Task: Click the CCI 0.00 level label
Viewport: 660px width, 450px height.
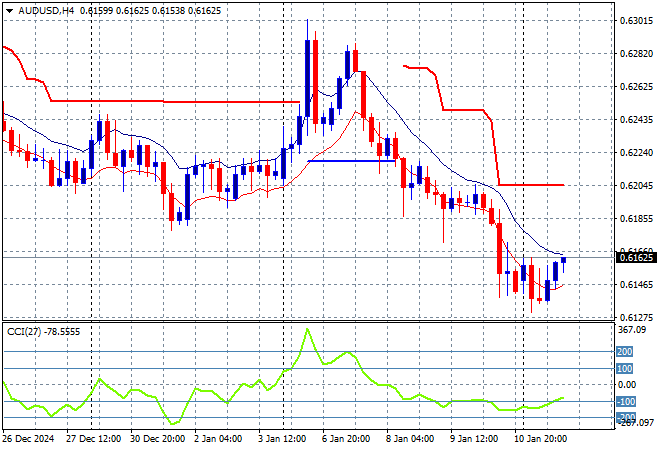Action: 627,385
